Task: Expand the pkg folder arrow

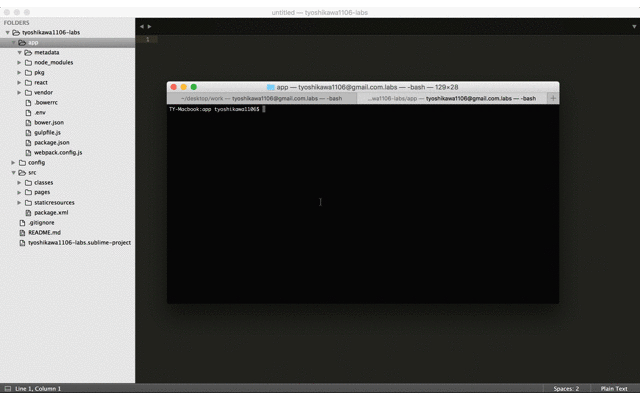Action: [x=19, y=72]
